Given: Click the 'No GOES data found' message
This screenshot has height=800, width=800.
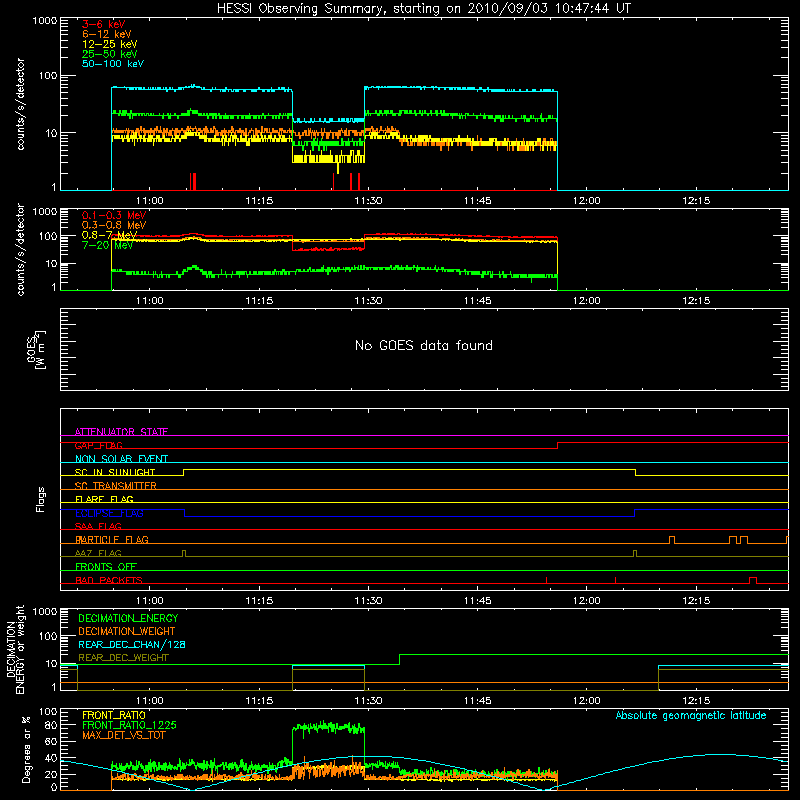Looking at the screenshot, I should click(x=423, y=345).
